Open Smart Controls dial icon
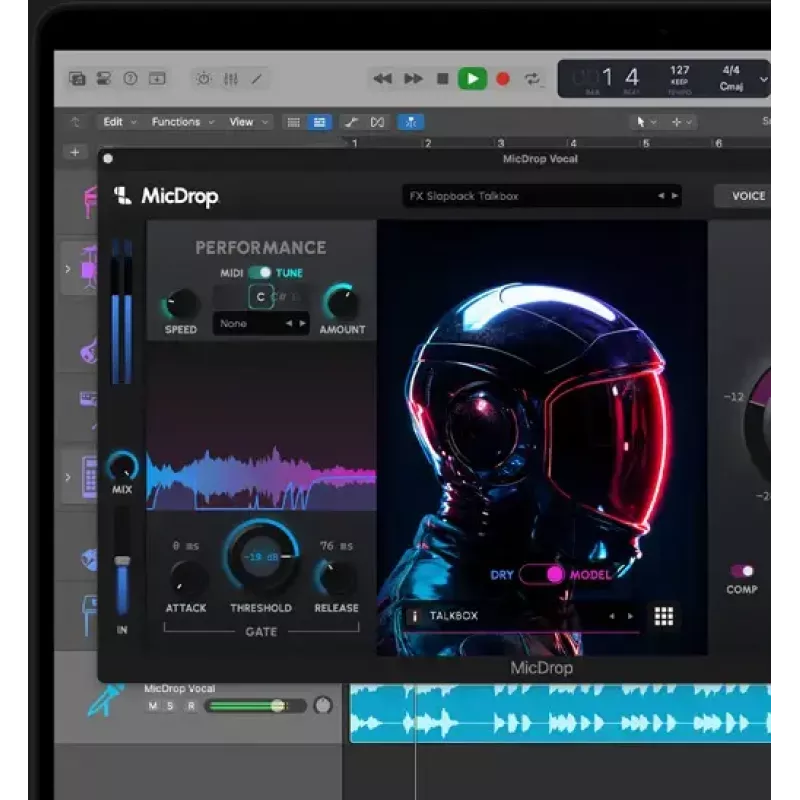This screenshot has width=800, height=800. [x=204, y=79]
